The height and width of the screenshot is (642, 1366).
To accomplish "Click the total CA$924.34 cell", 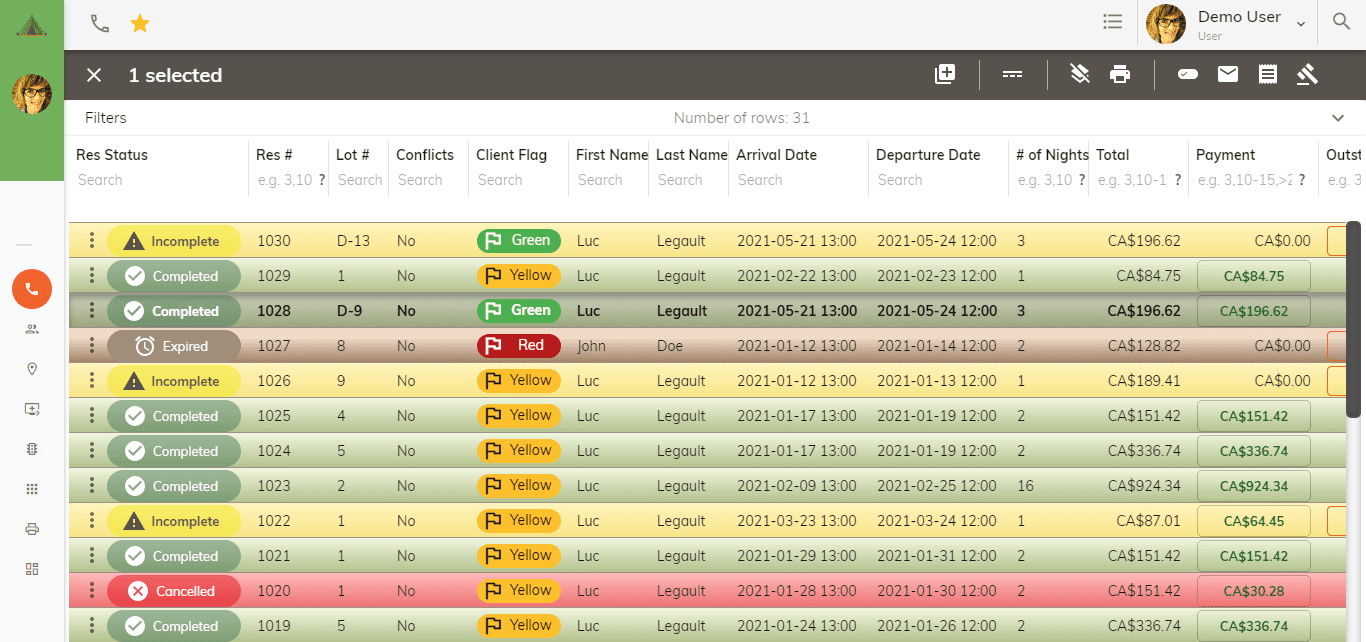I will pyautogui.click(x=1144, y=486).
